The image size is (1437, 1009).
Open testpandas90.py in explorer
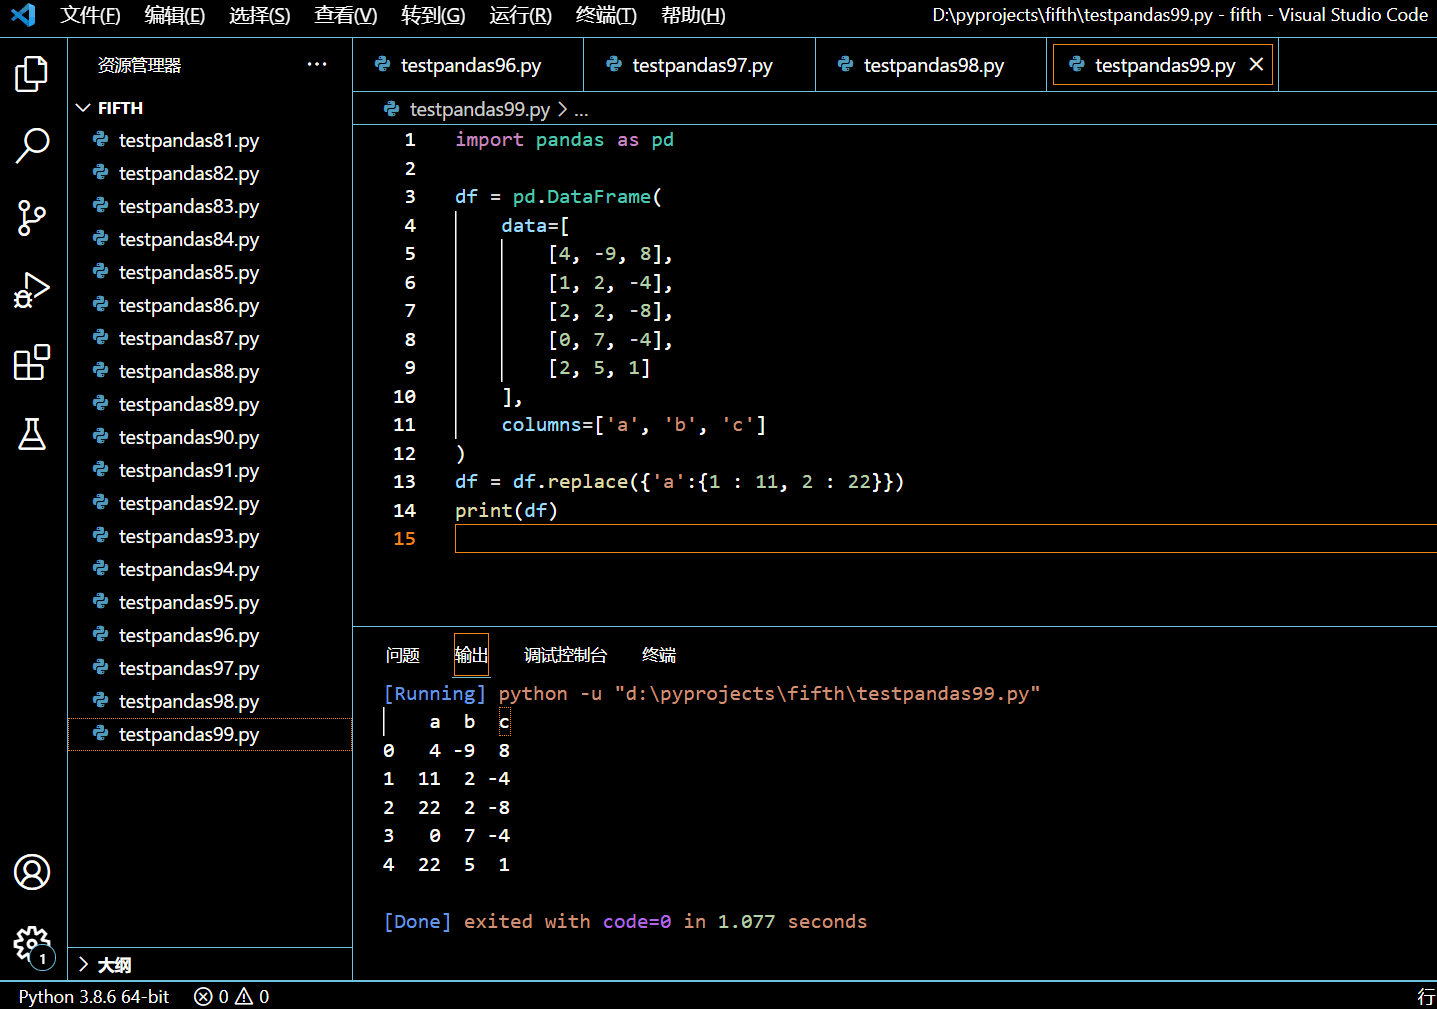click(210, 437)
